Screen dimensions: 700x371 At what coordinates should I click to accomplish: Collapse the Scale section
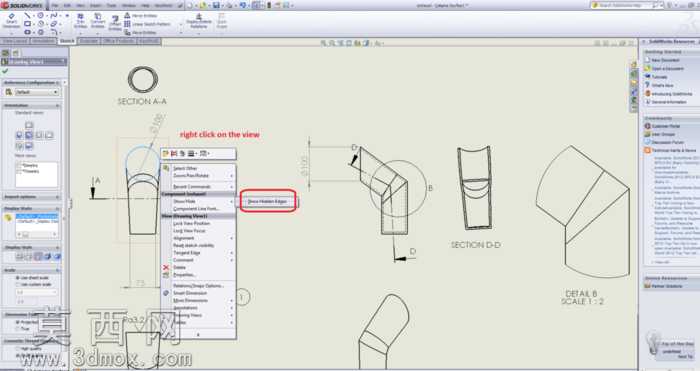pos(58,271)
